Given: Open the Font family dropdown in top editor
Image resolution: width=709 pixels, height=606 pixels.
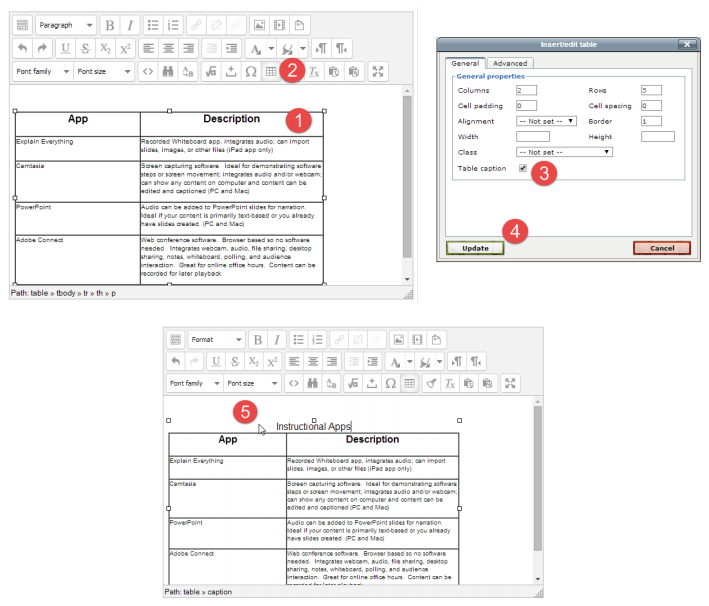Looking at the screenshot, I should click(x=43, y=71).
